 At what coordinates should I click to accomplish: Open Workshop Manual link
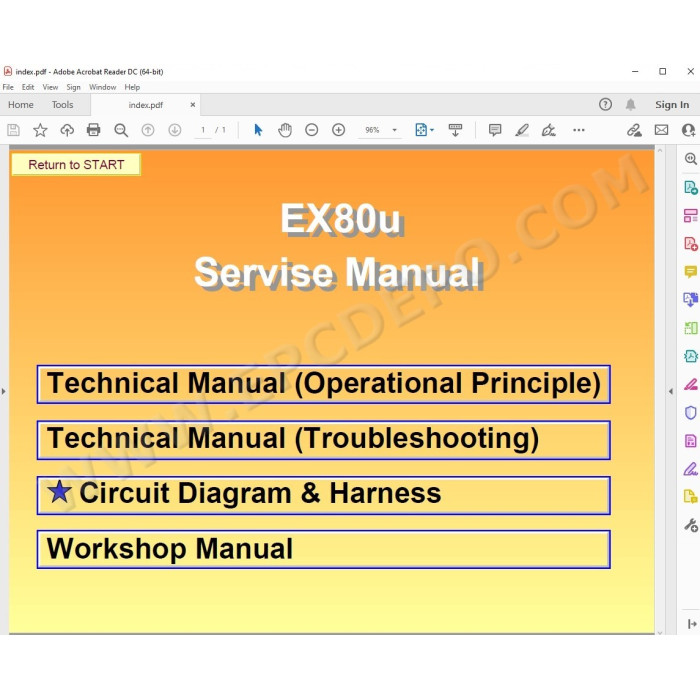click(x=324, y=549)
